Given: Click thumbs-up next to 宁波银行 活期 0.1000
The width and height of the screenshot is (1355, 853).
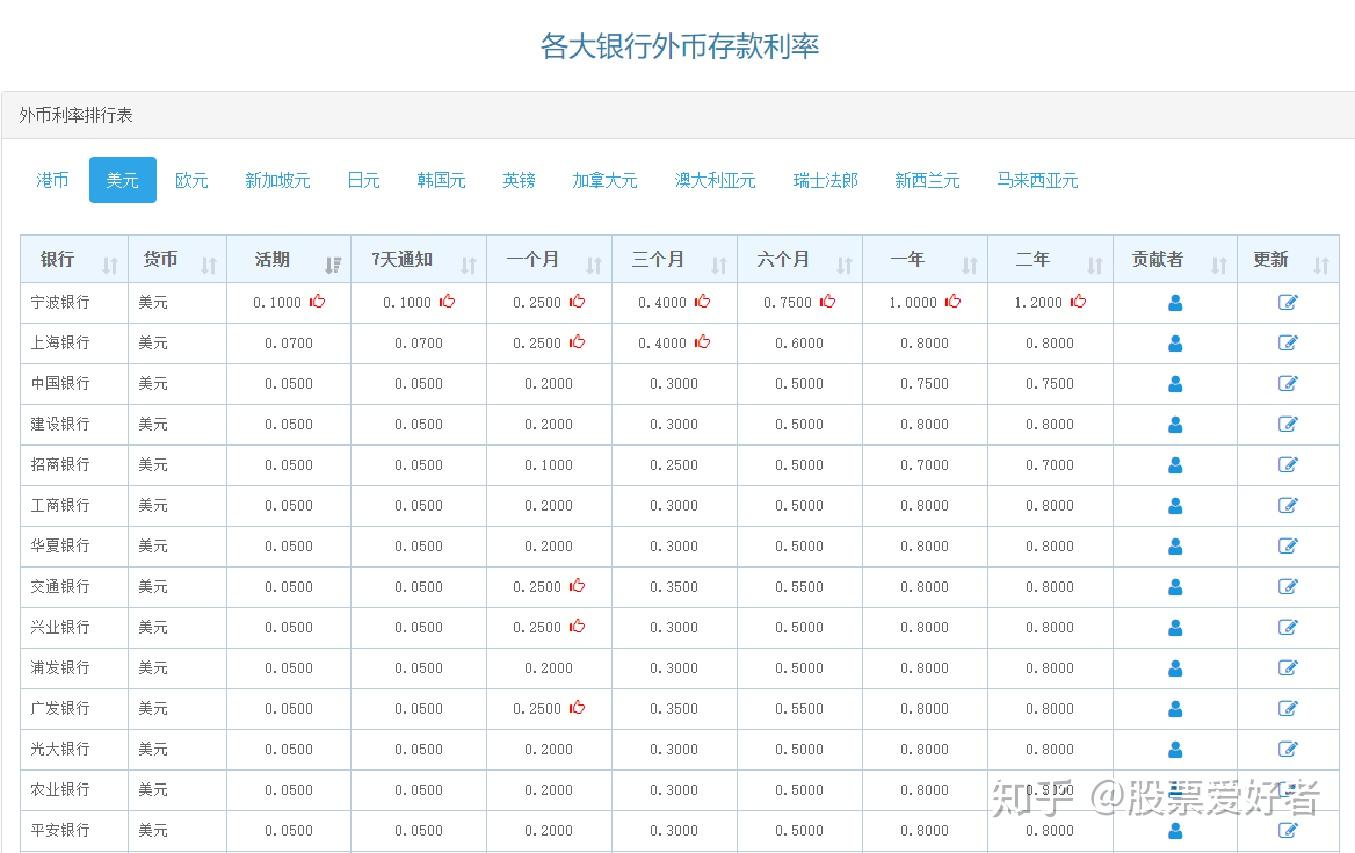Looking at the screenshot, I should pos(317,301).
